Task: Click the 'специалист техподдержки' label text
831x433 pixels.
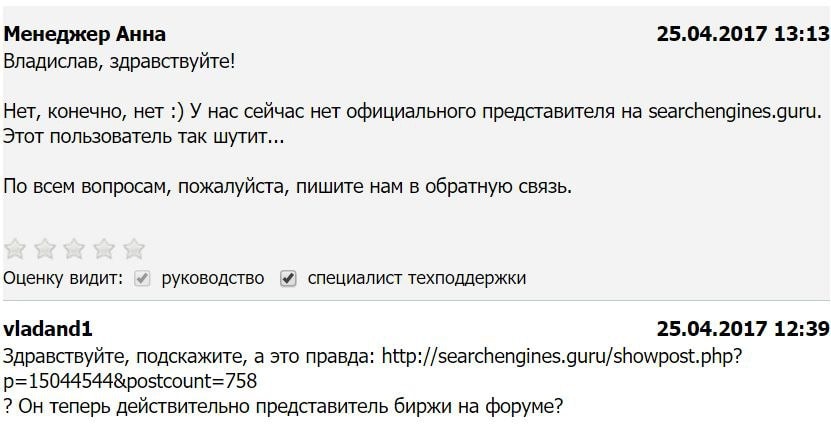Action: pos(416,279)
